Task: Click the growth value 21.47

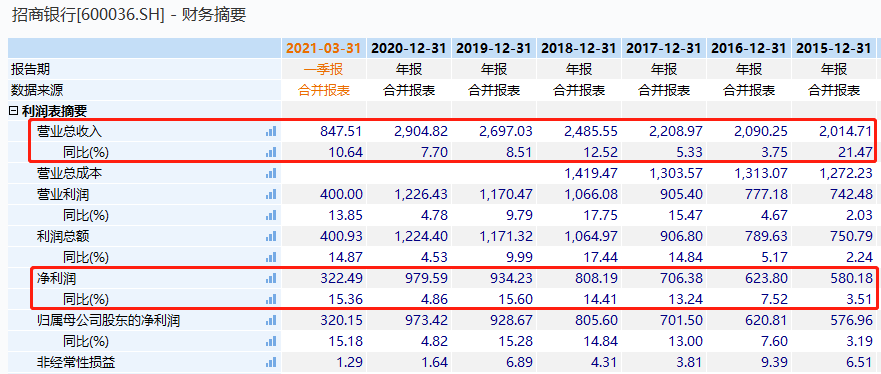Action: pyautogui.click(x=856, y=152)
